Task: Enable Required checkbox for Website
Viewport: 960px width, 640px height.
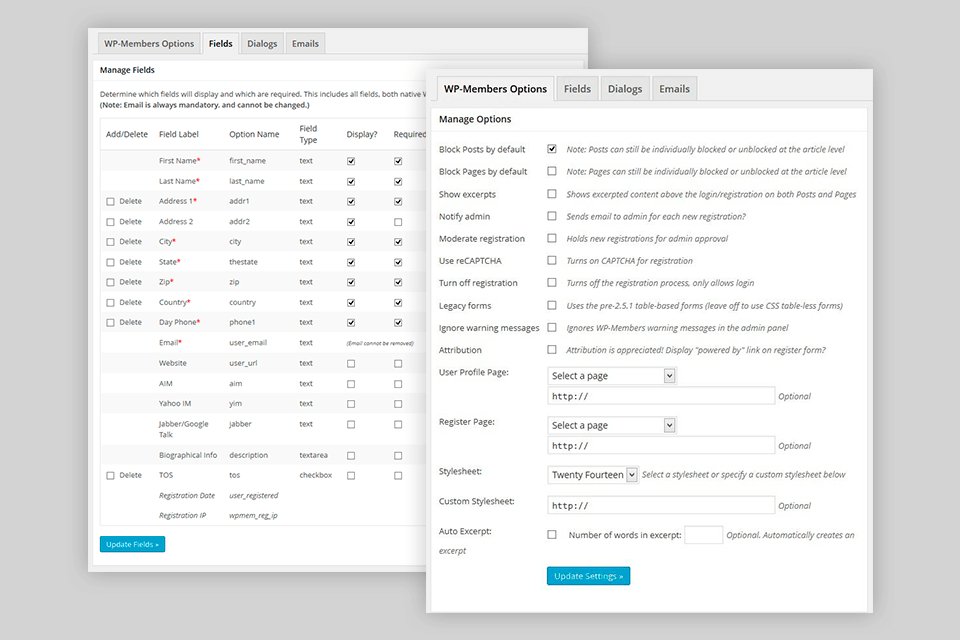Action: (x=398, y=364)
